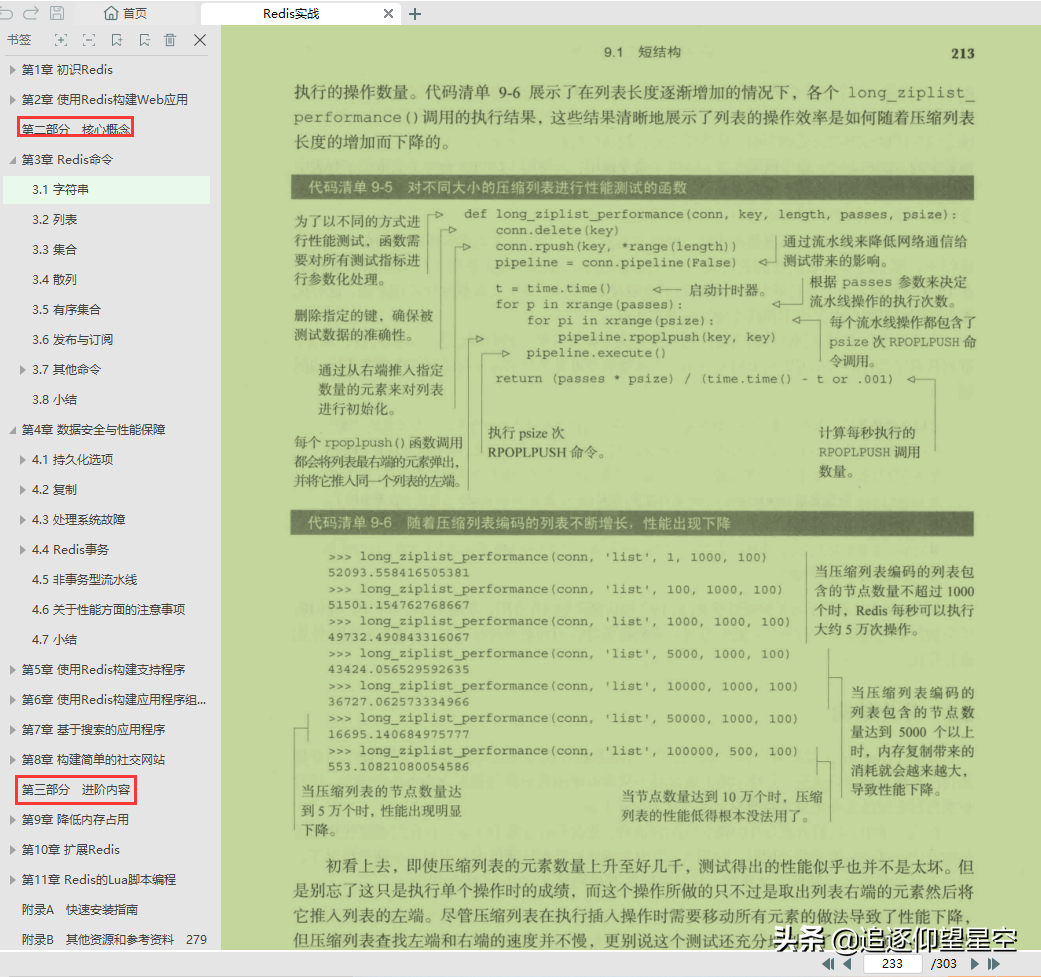The image size is (1041, 977).
Task: Click the /303 total pages text
Action: 943,964
